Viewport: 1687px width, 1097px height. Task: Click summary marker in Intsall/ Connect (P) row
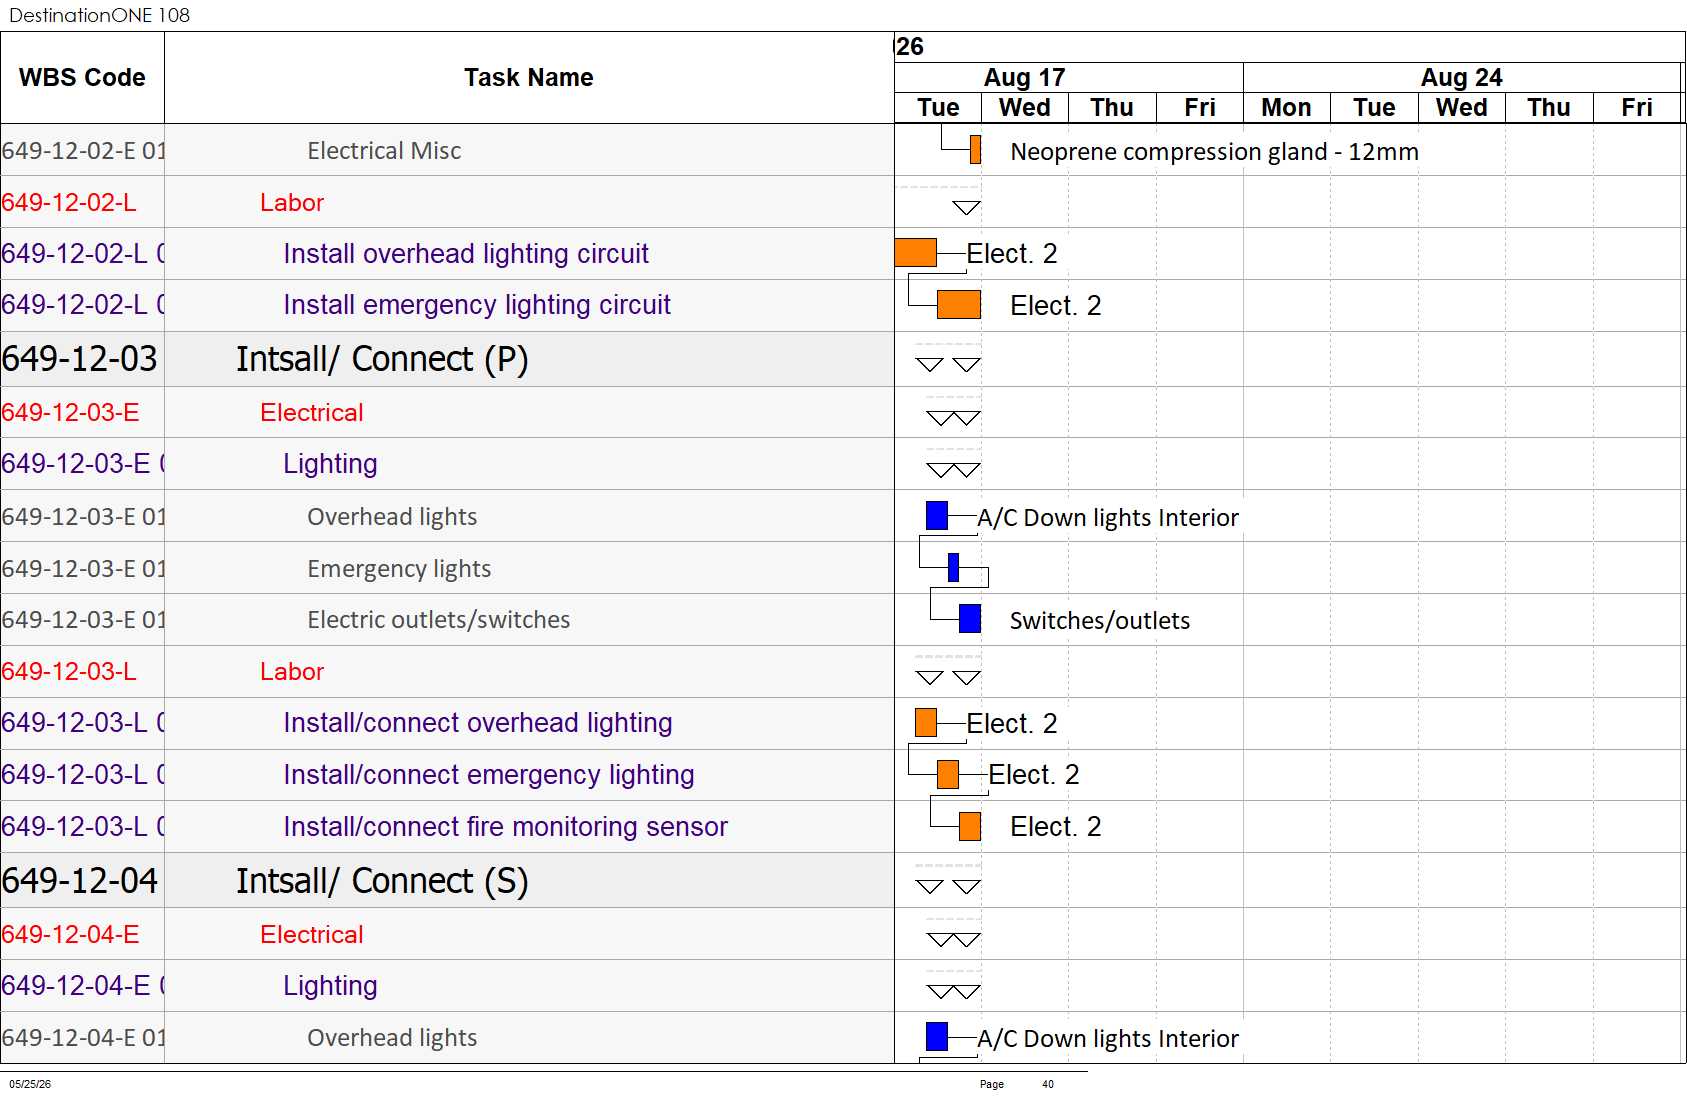(x=948, y=364)
